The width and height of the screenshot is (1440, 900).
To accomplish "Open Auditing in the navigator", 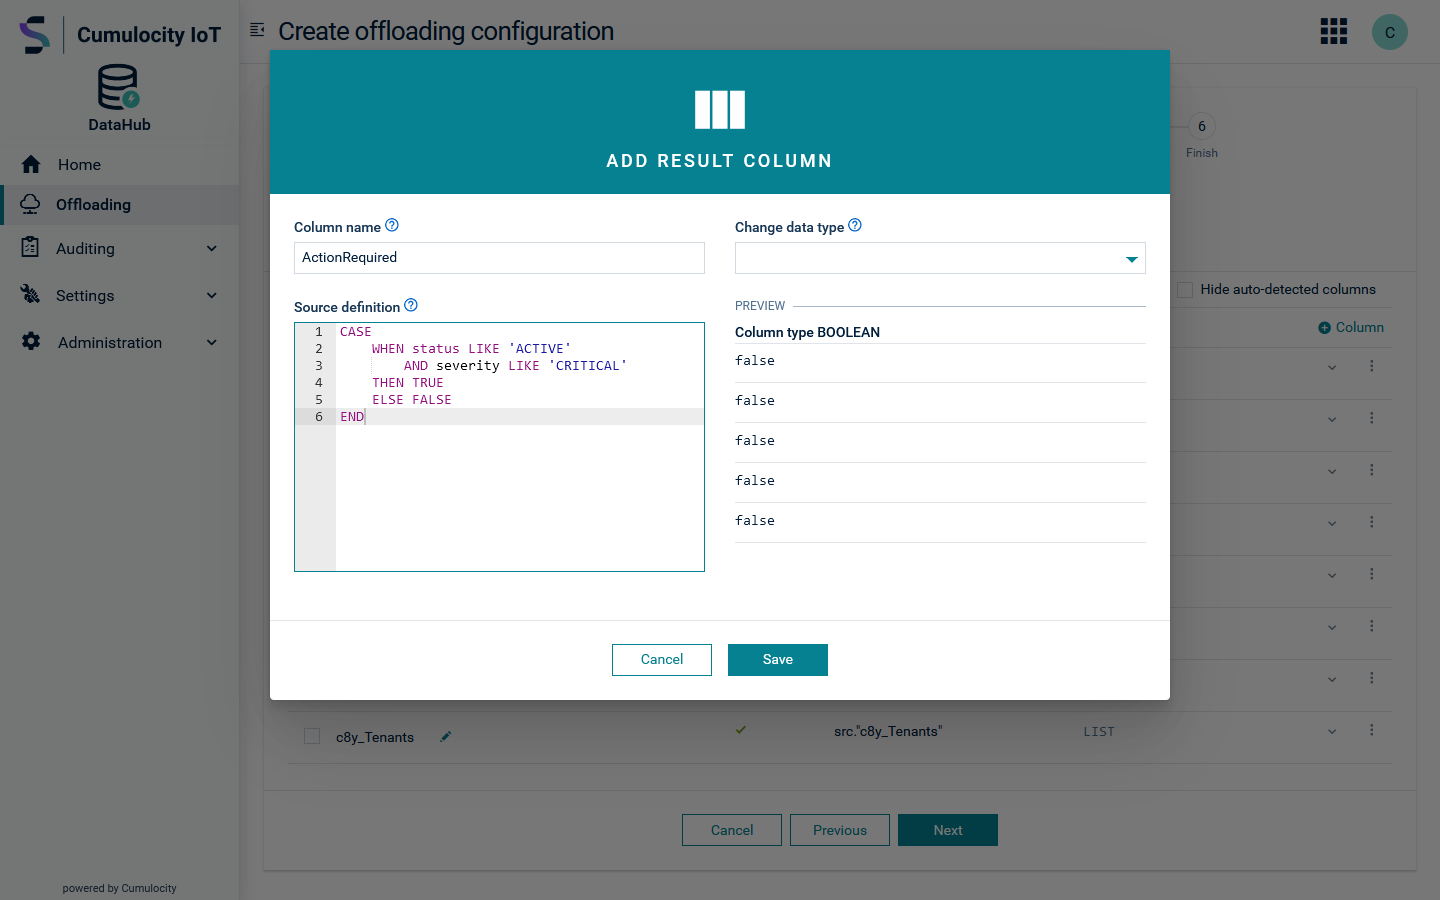I will (x=120, y=248).
